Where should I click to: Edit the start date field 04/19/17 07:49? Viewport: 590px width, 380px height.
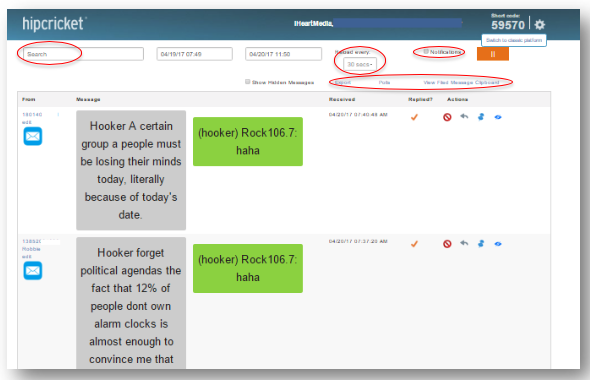point(195,54)
